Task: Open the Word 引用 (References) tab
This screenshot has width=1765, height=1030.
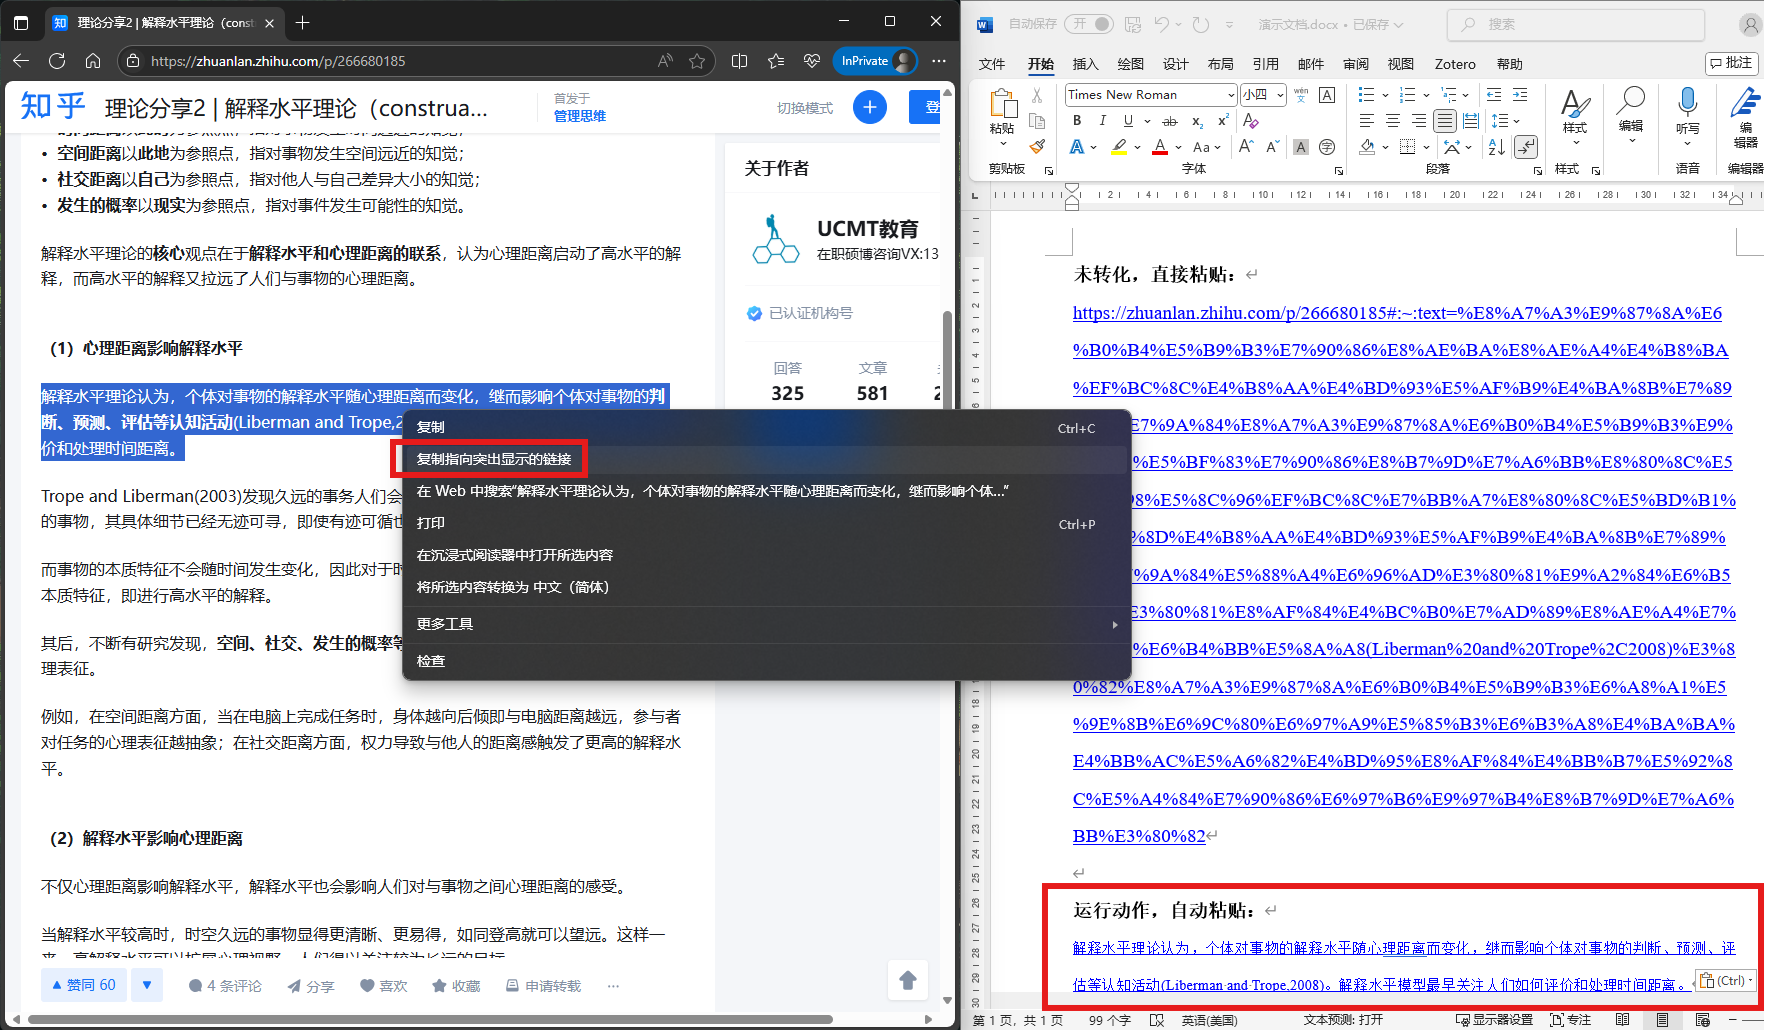Action: pos(1265,64)
